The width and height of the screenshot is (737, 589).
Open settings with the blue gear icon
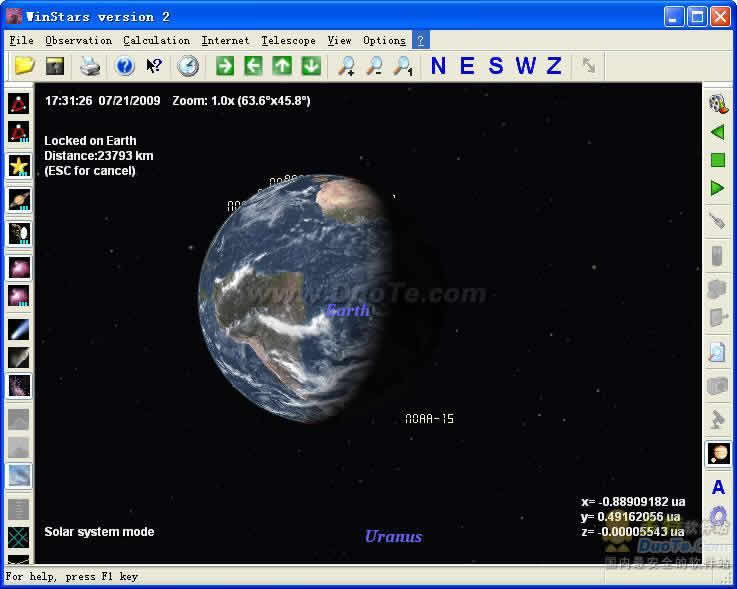click(x=718, y=516)
